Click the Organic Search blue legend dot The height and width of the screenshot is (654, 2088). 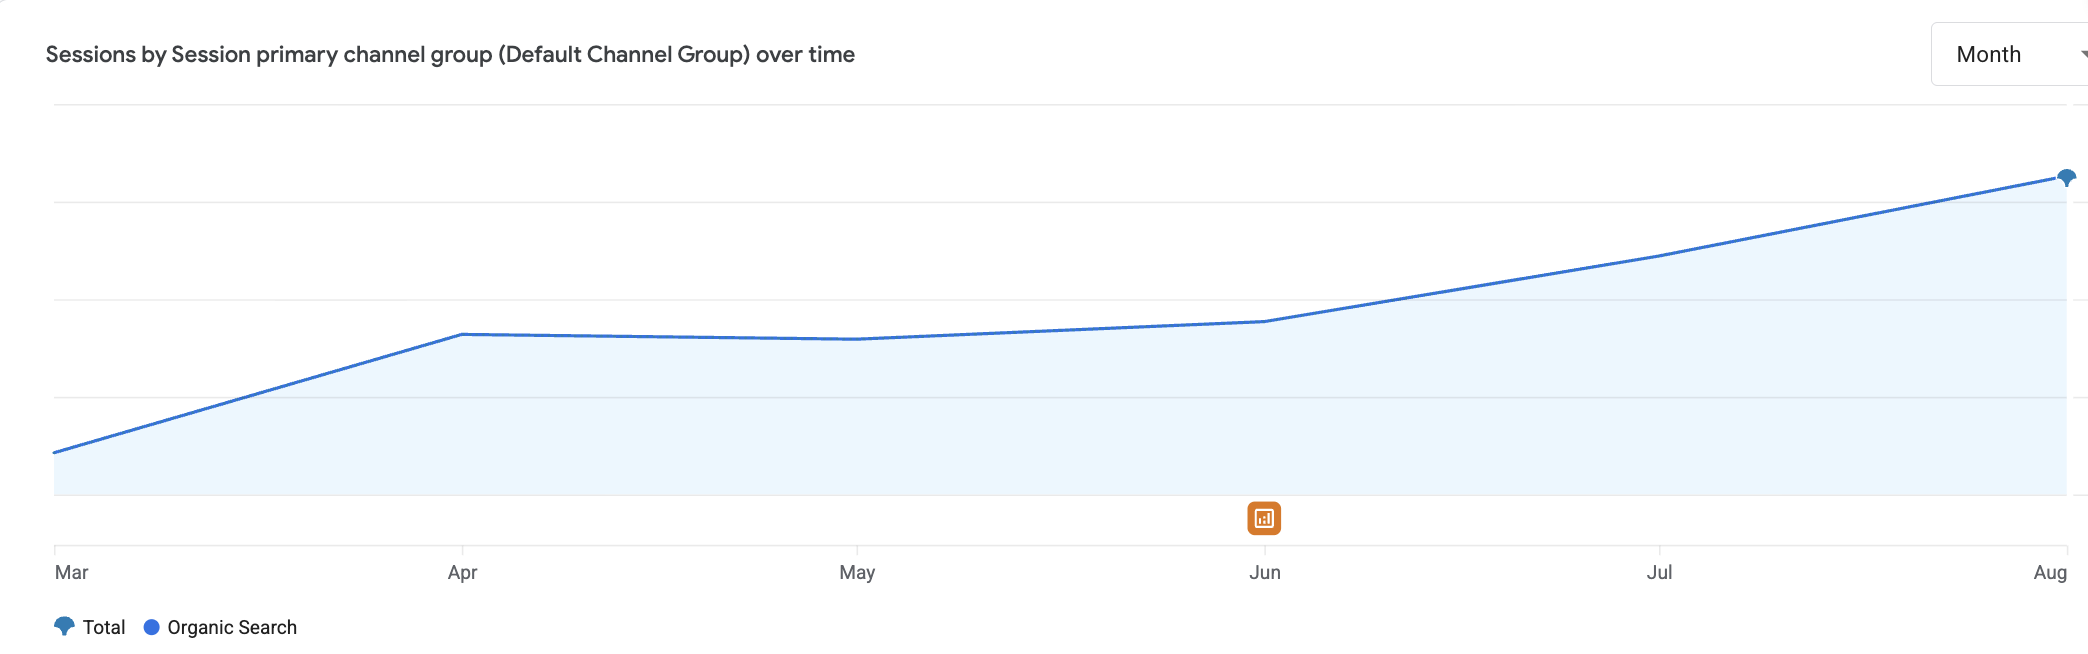coord(152,627)
